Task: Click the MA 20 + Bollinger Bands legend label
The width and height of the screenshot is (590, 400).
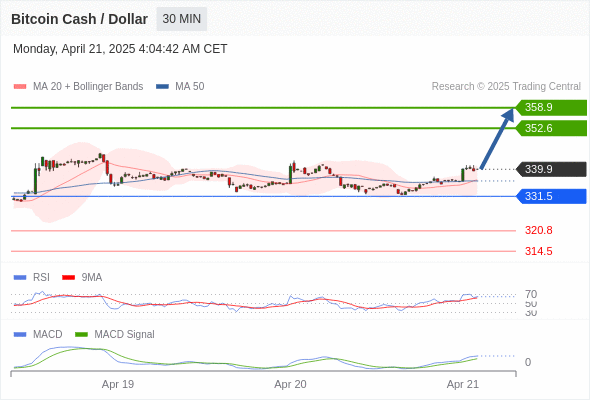Action: [x=88, y=87]
